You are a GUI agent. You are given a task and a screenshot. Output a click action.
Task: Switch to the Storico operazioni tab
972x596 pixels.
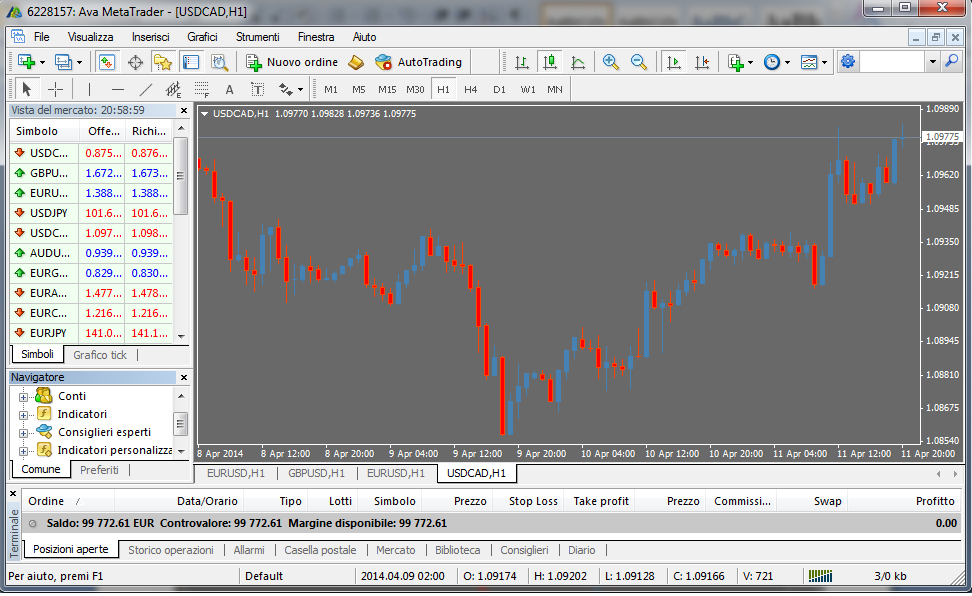click(x=170, y=550)
